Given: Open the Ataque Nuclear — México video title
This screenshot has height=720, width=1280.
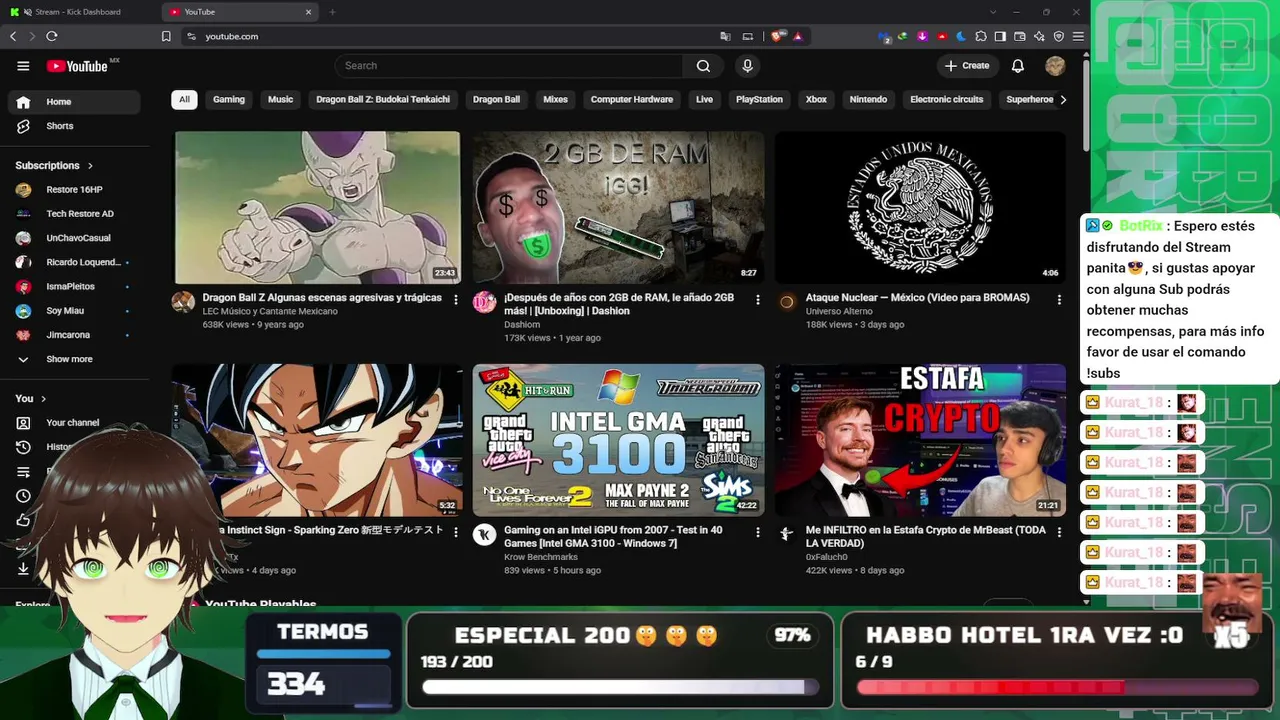Looking at the screenshot, I should point(917,298).
